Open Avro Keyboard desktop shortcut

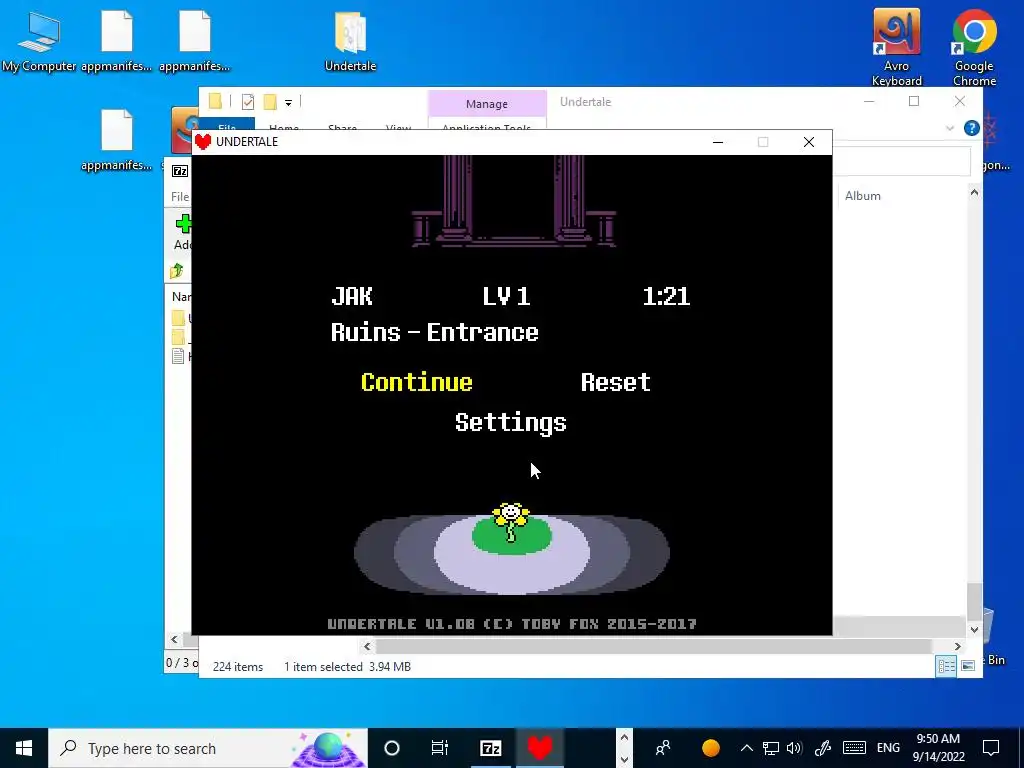coord(897,48)
